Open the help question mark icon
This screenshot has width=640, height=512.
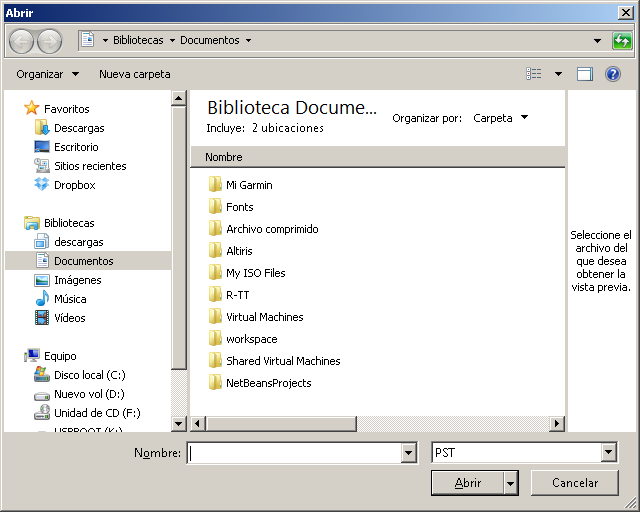click(x=613, y=74)
